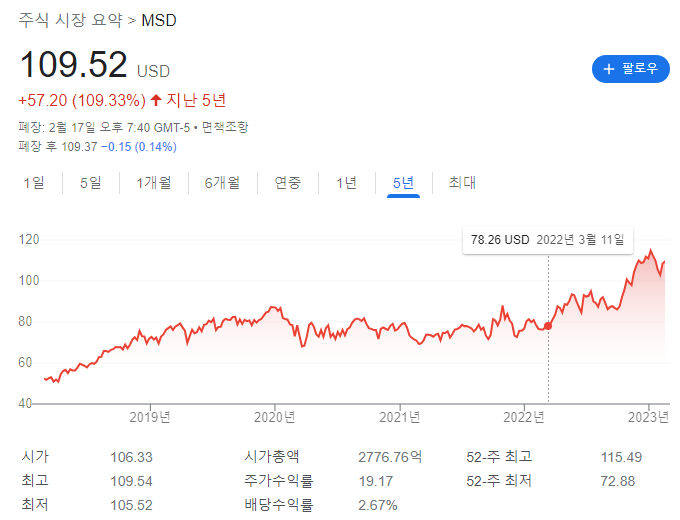
Task: Click the 2023년 x-axis label
Action: tap(649, 417)
